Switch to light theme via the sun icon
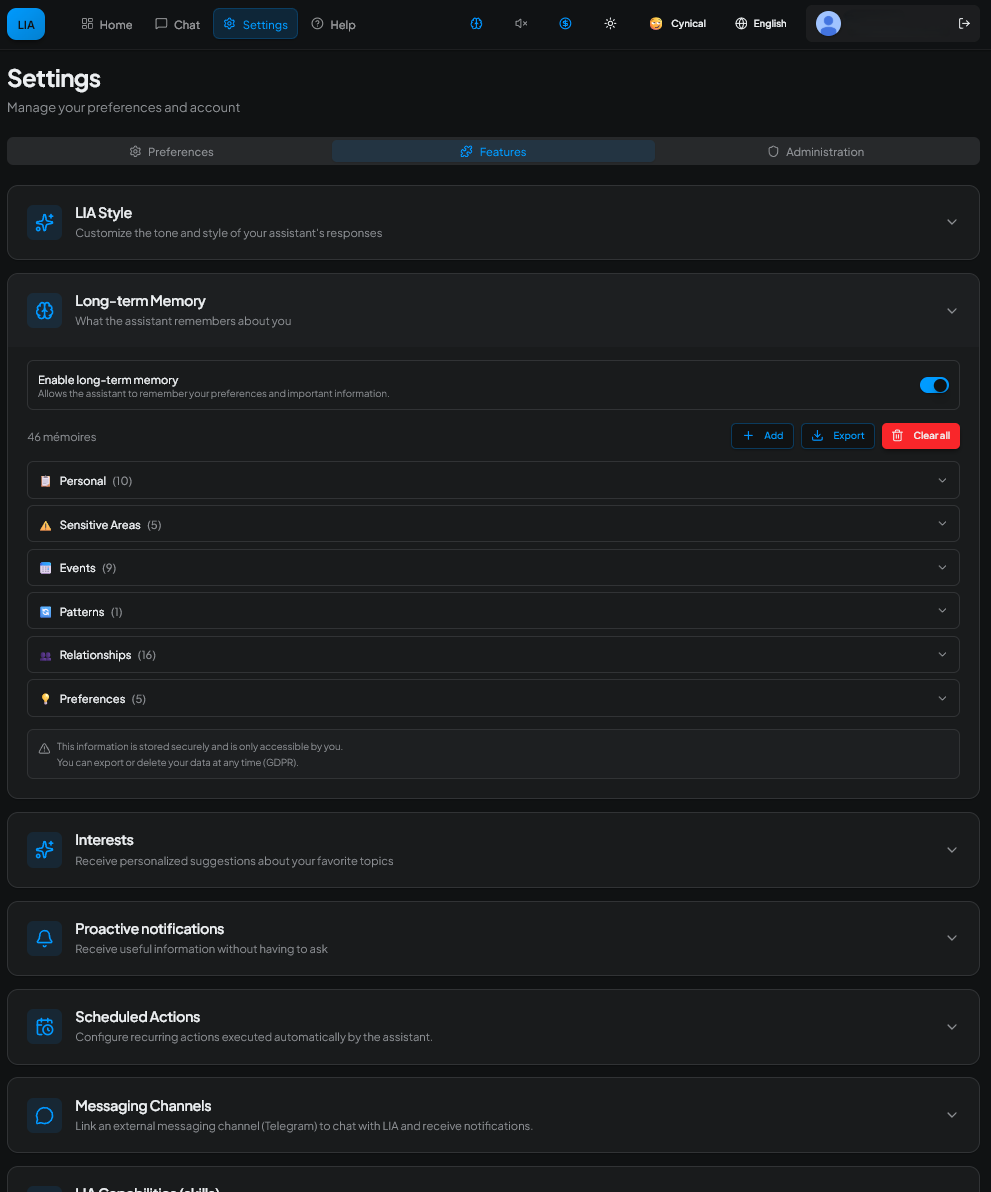991x1192 pixels. pyautogui.click(x=610, y=23)
